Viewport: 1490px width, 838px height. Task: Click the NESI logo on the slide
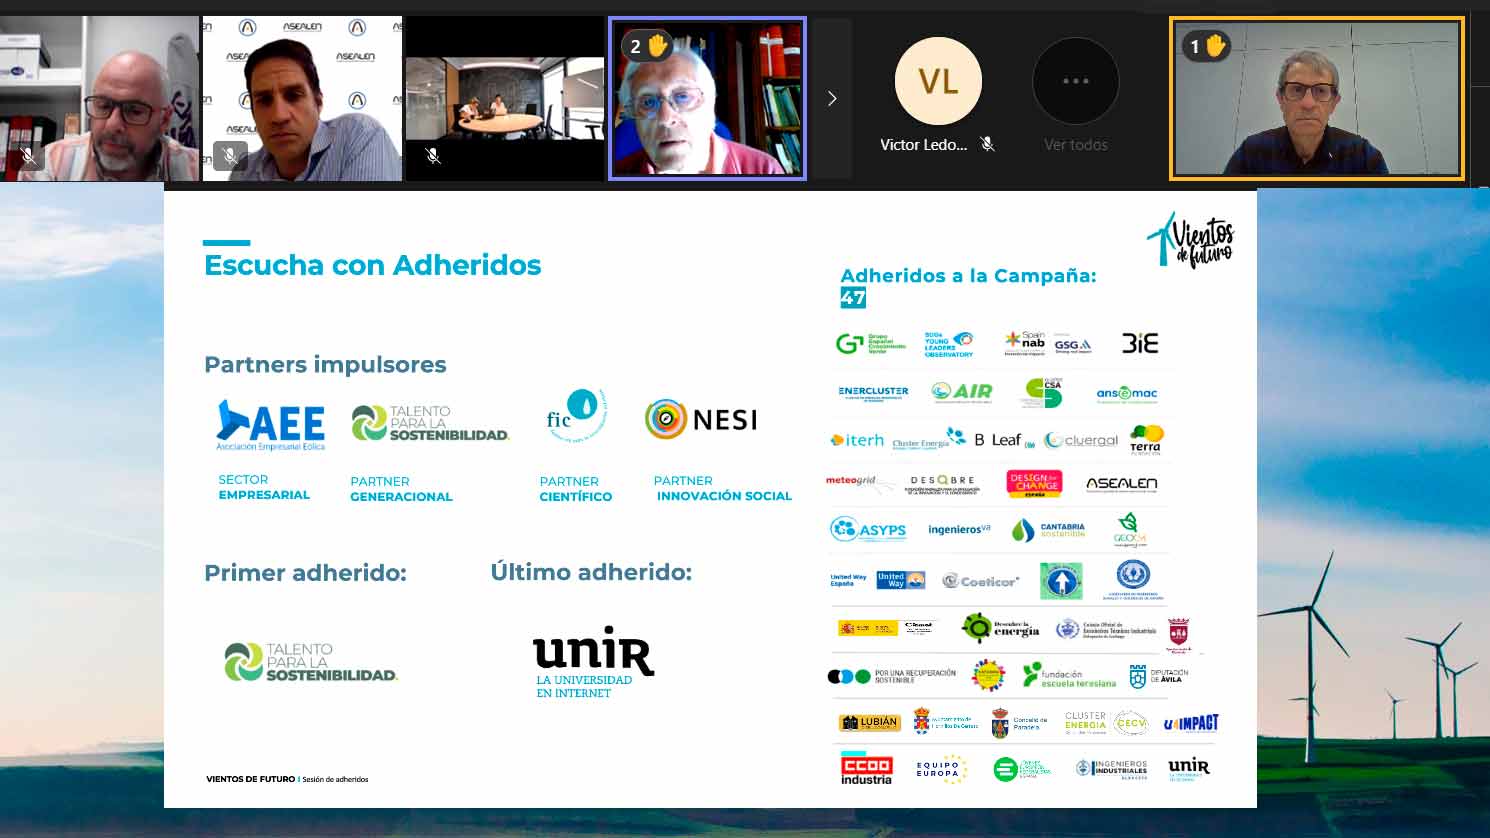[x=701, y=420]
